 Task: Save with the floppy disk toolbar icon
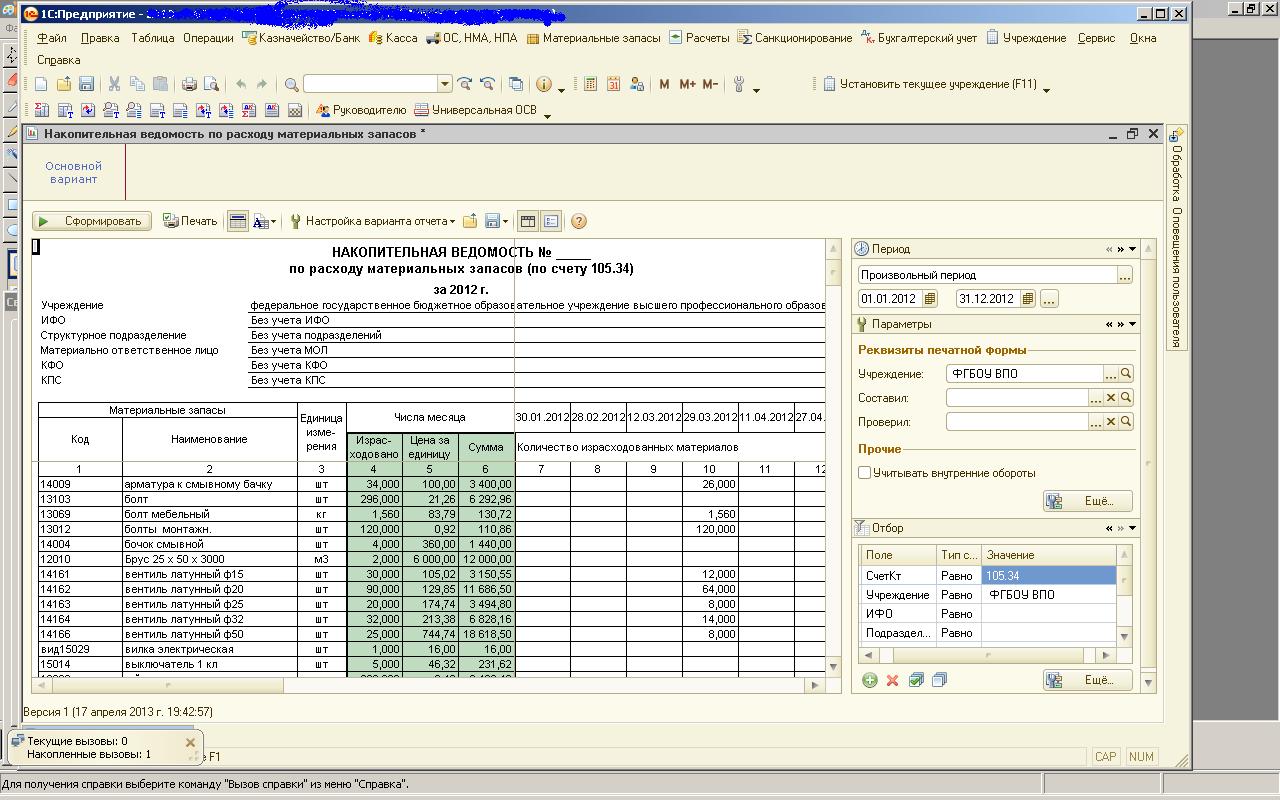click(86, 85)
